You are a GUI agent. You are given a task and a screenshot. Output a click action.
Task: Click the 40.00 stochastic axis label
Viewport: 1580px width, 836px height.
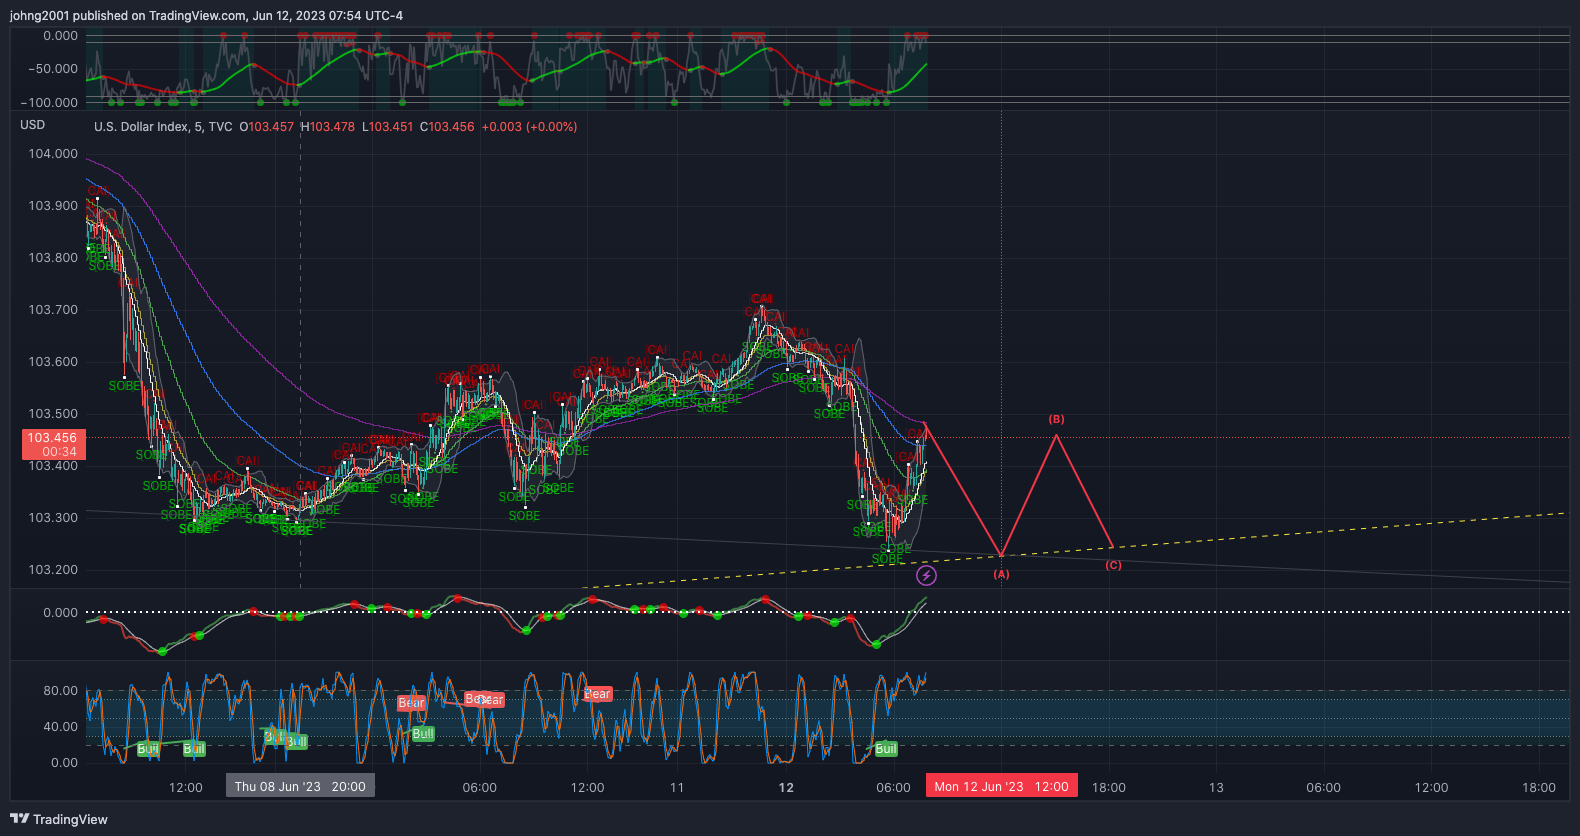pos(60,727)
